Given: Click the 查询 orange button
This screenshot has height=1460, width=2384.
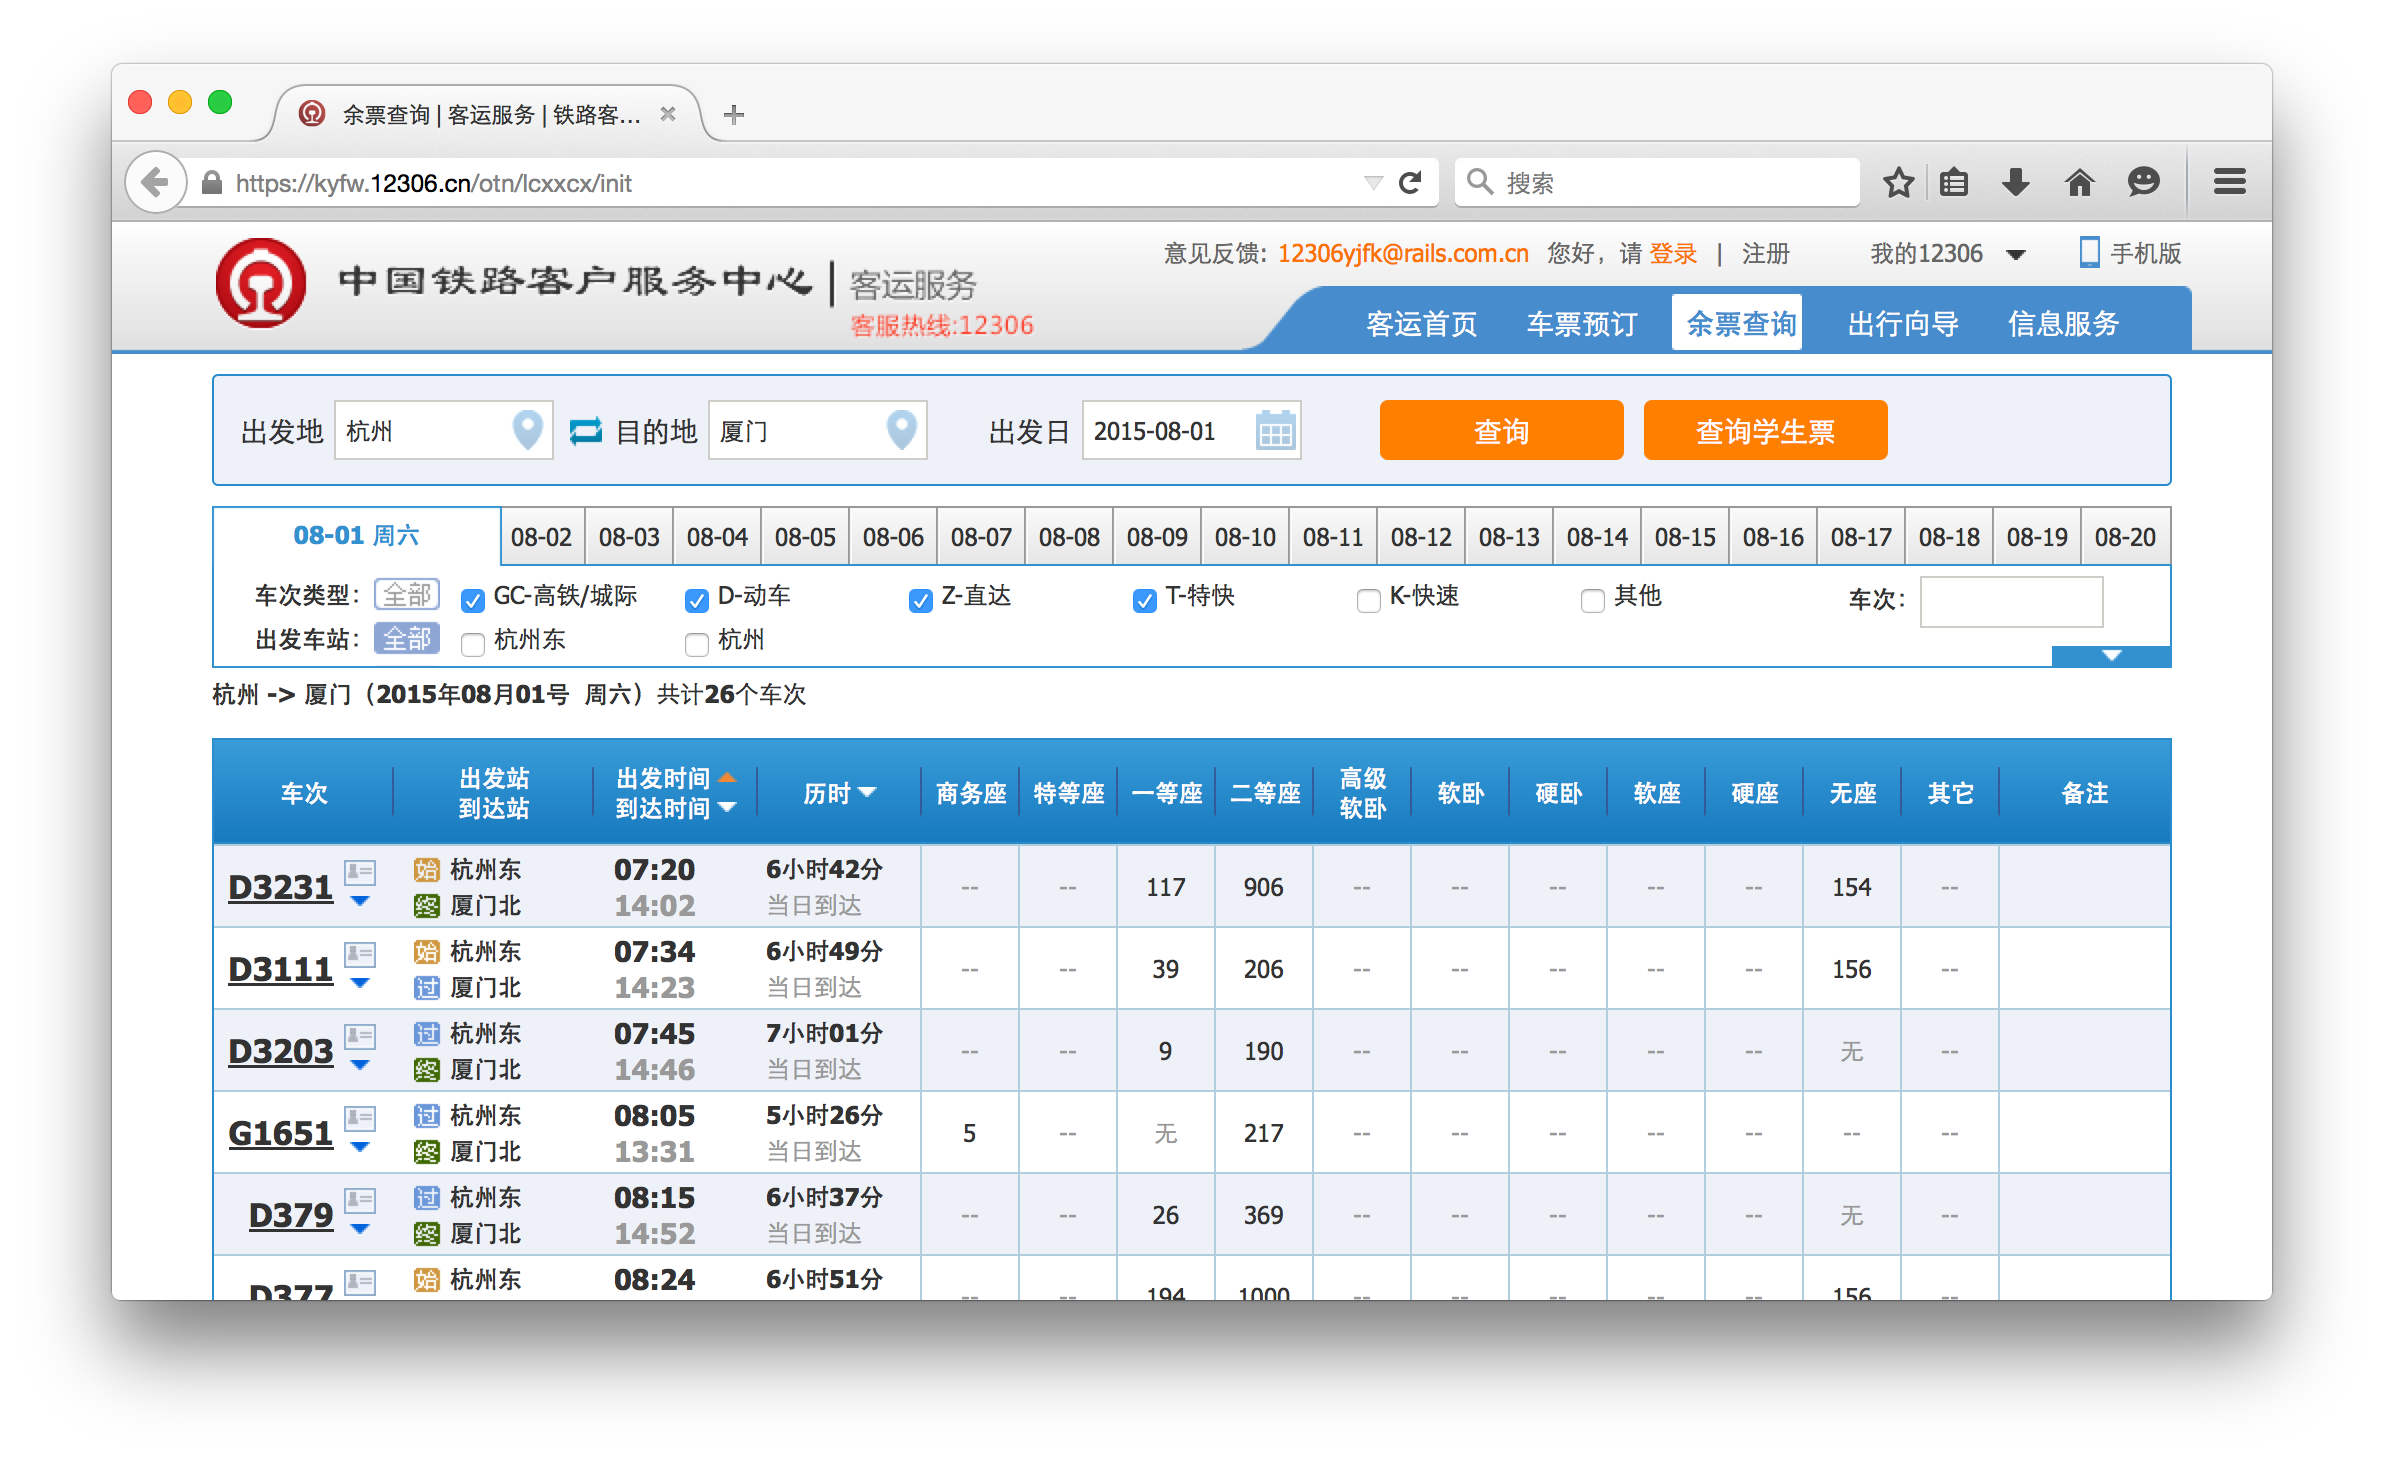Looking at the screenshot, I should pos(1495,431).
